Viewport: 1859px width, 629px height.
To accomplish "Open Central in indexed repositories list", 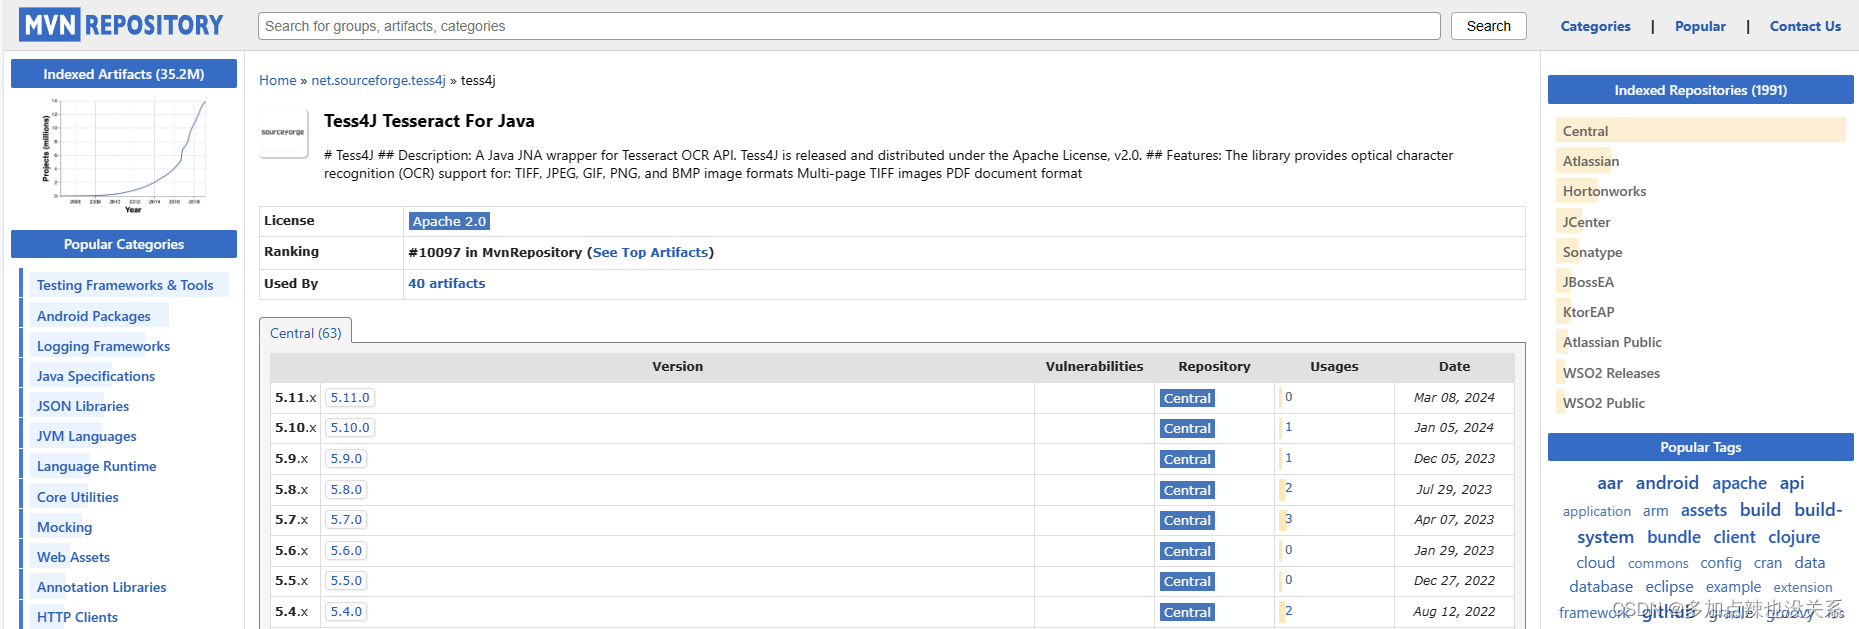I will (1585, 131).
